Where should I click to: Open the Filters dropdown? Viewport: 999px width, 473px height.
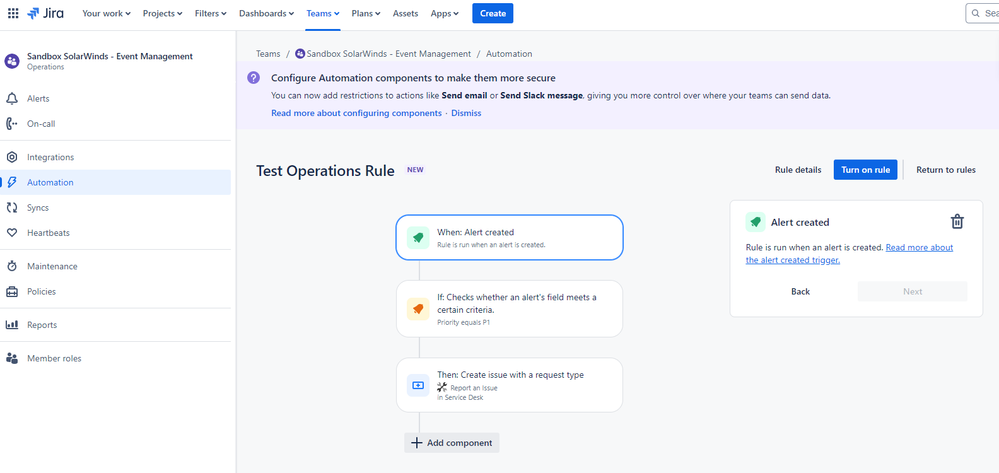(x=211, y=13)
